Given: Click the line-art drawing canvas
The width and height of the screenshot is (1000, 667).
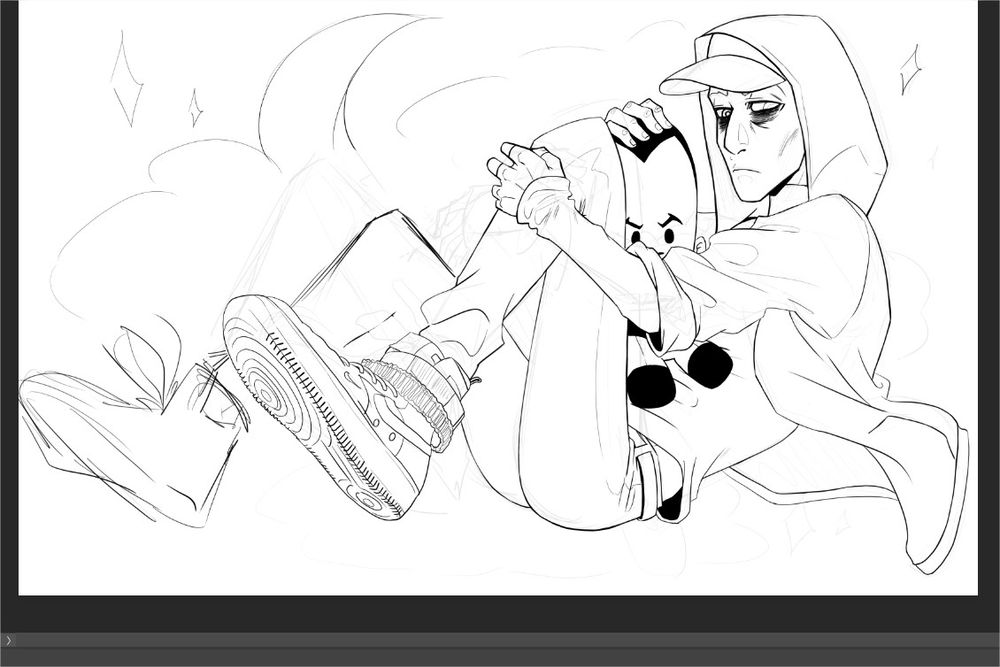Looking at the screenshot, I should [x=498, y=297].
